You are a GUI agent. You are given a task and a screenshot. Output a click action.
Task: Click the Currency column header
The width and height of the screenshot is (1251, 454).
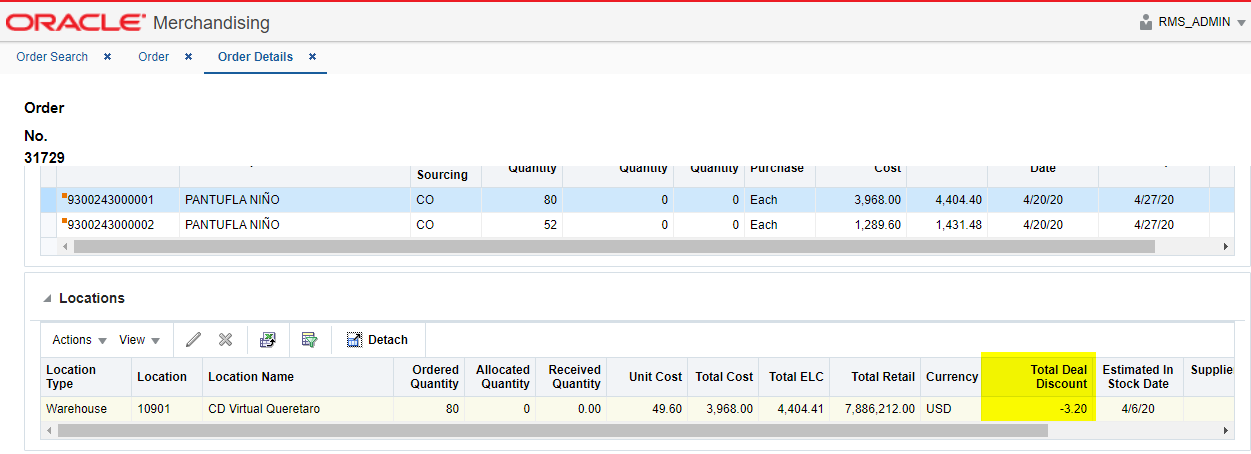pyautogui.click(x=952, y=377)
